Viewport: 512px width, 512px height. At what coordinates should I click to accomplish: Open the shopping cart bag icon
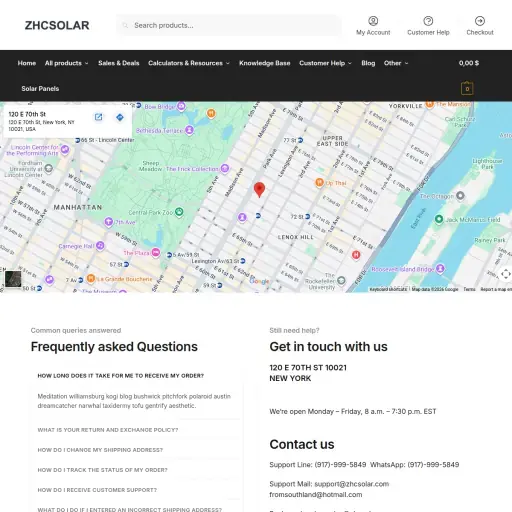(467, 88)
